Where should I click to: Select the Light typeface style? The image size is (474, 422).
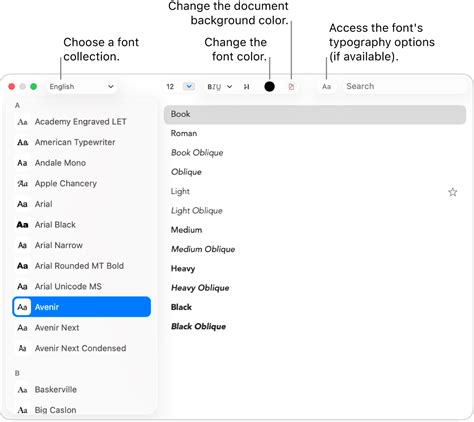(x=315, y=192)
